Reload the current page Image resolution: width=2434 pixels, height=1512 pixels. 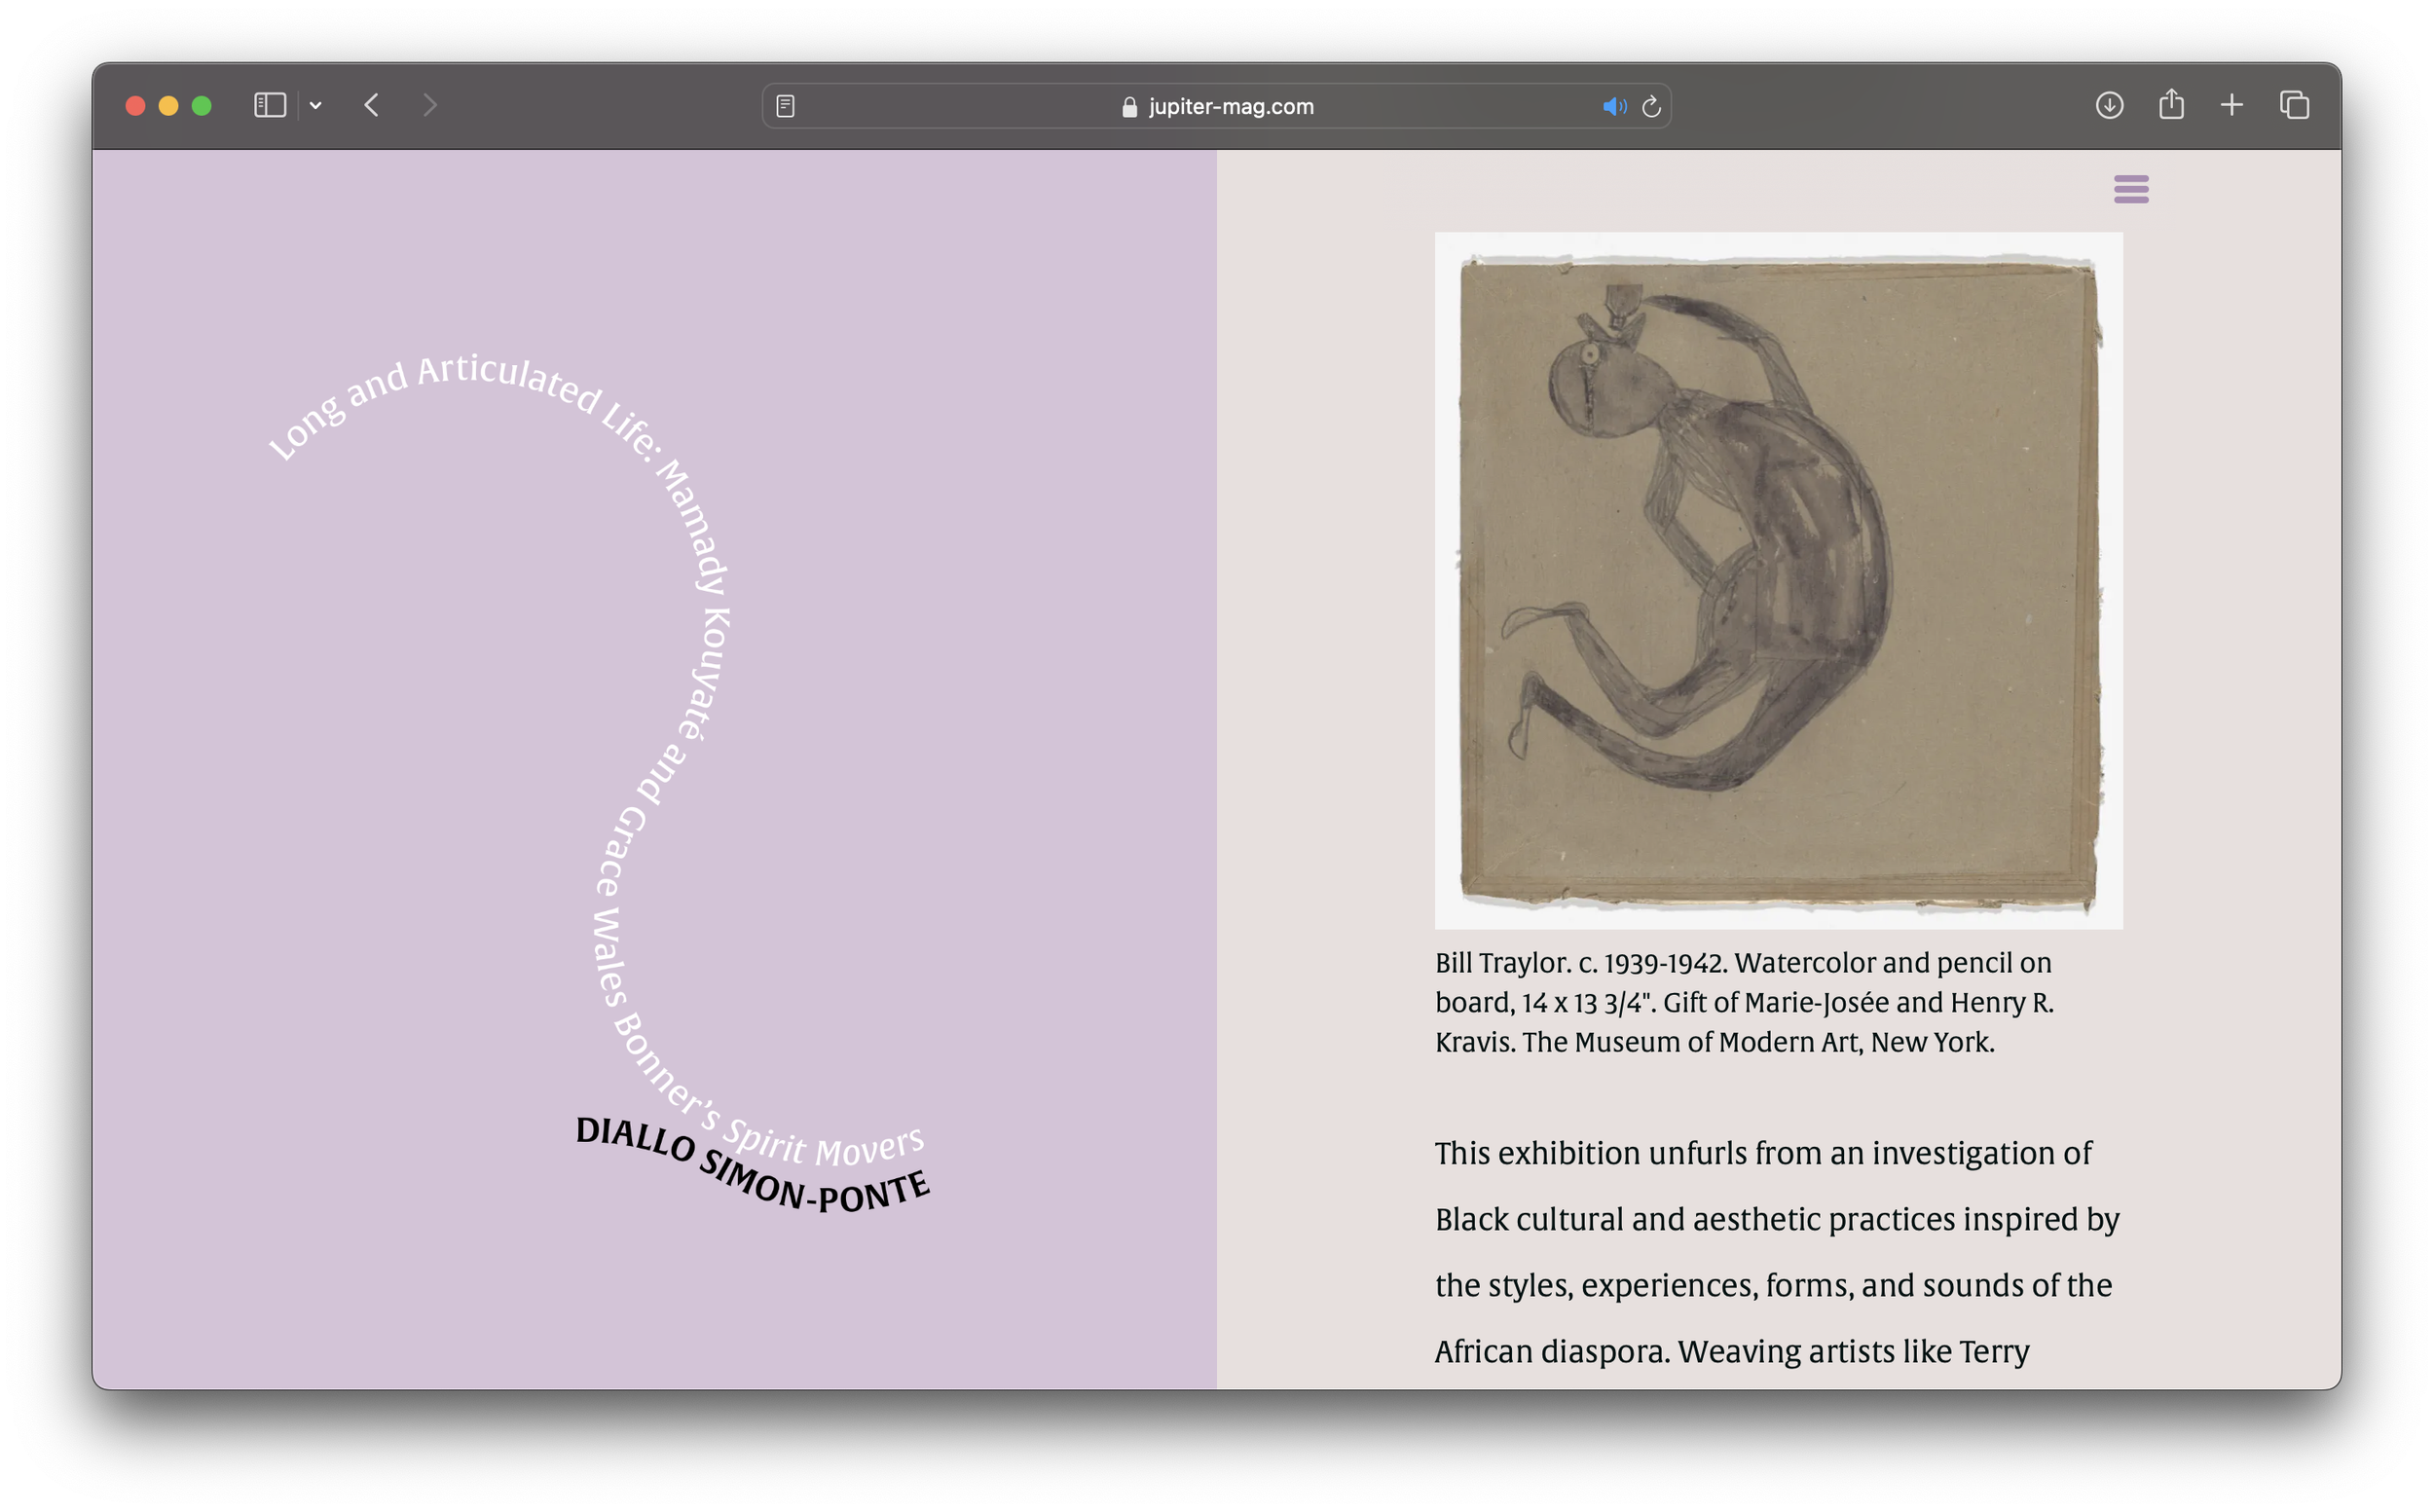(1652, 106)
